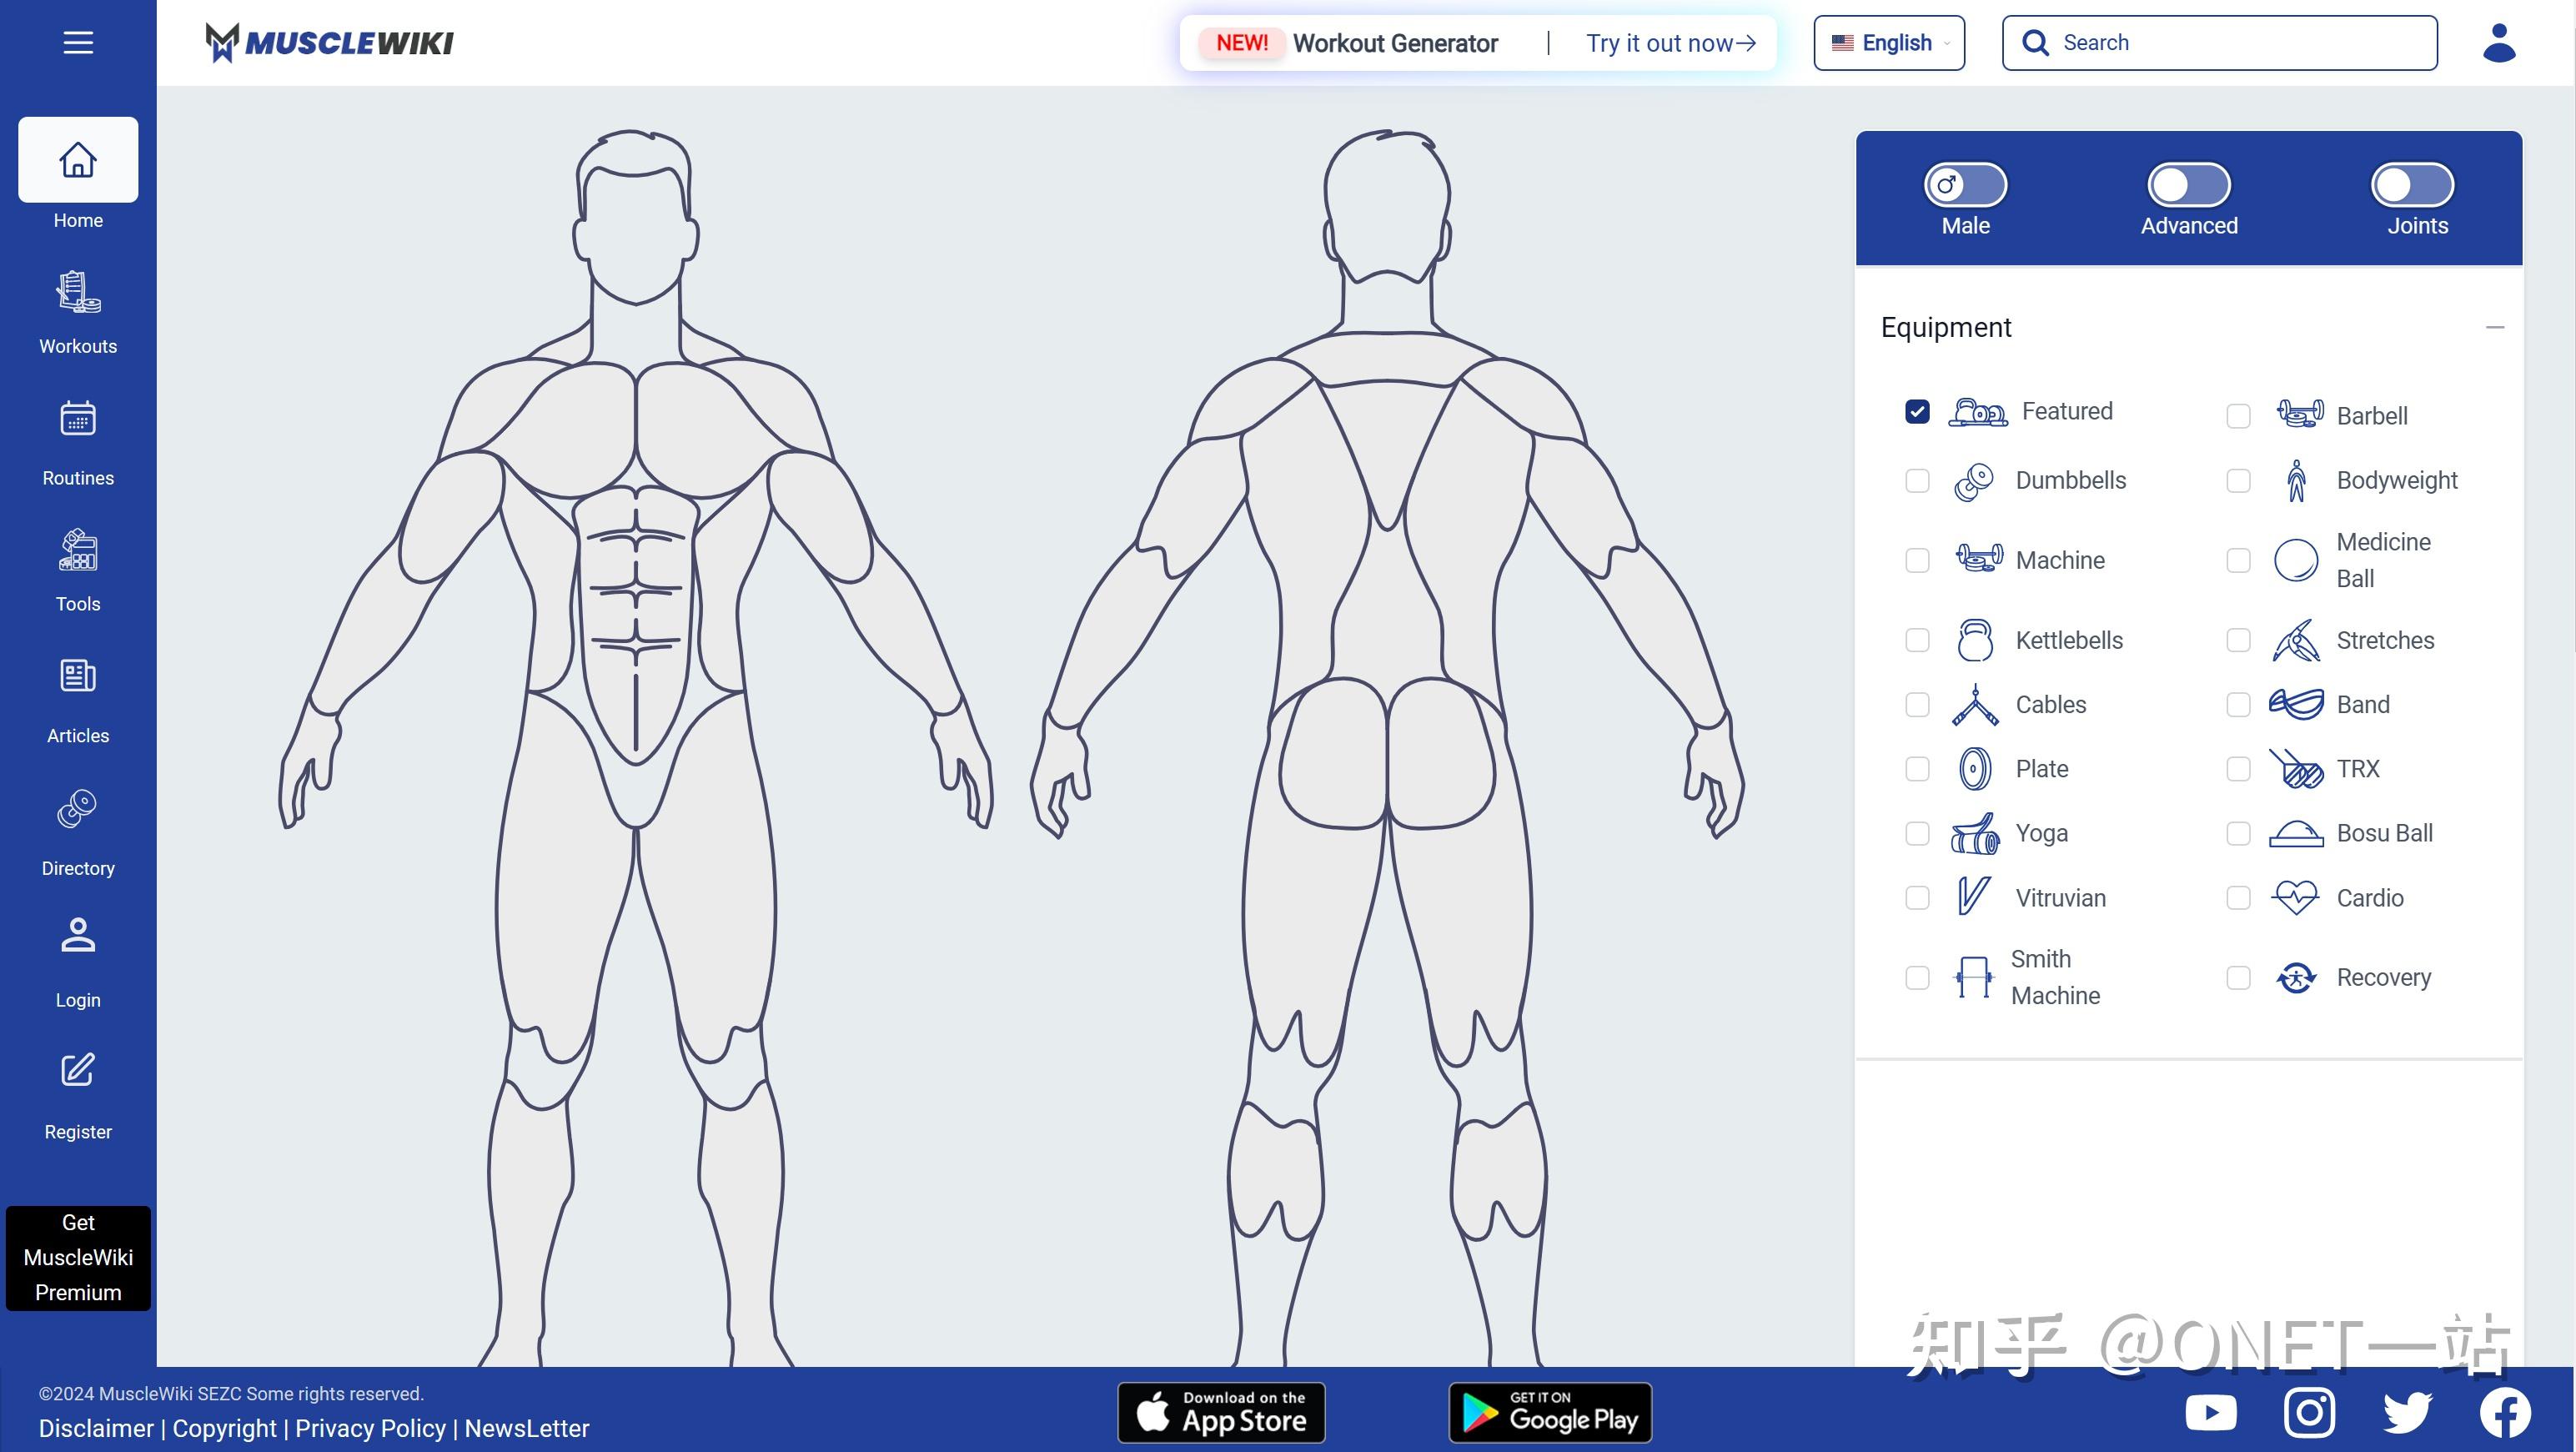Viewport: 2576px width, 1452px height.
Task: Uncheck the Featured equipment checkbox
Action: coord(1917,410)
